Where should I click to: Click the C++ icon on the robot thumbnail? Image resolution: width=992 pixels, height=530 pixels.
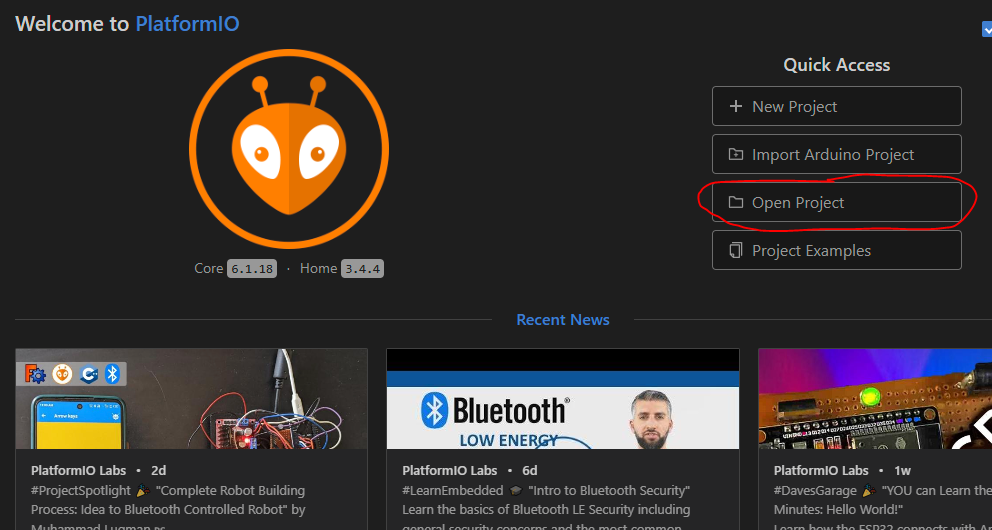(x=89, y=374)
